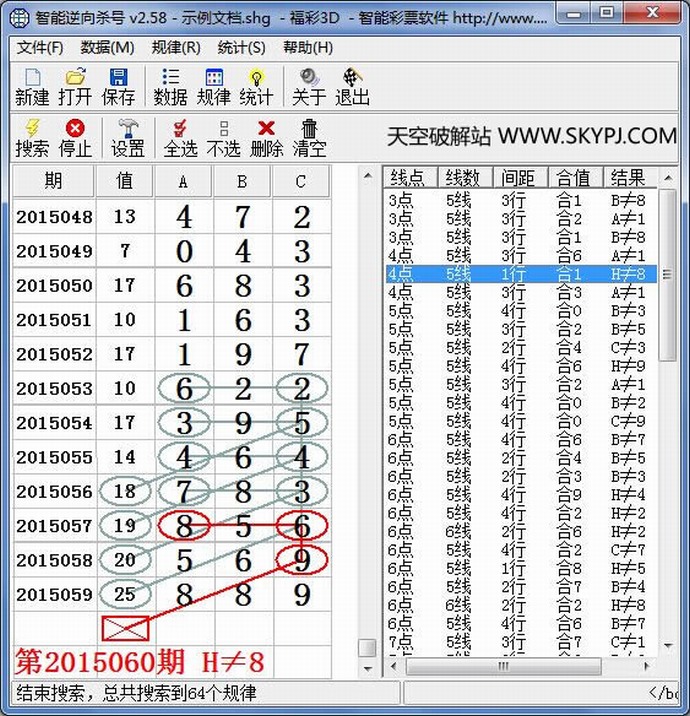690x716 pixels.
Task: Clear the list with 清空 trash icon
Action: coord(309,138)
